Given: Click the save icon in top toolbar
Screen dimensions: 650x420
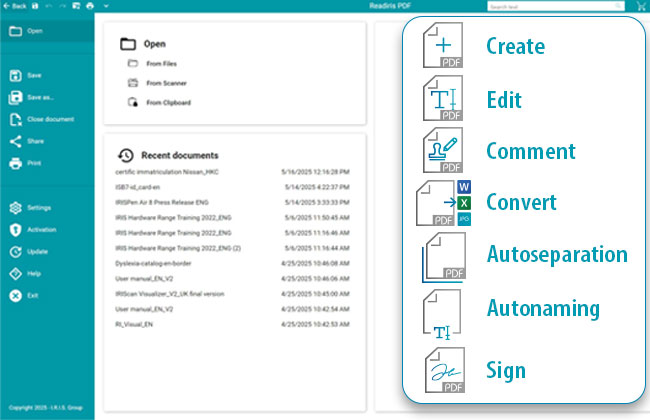Looking at the screenshot, I should point(35,6).
